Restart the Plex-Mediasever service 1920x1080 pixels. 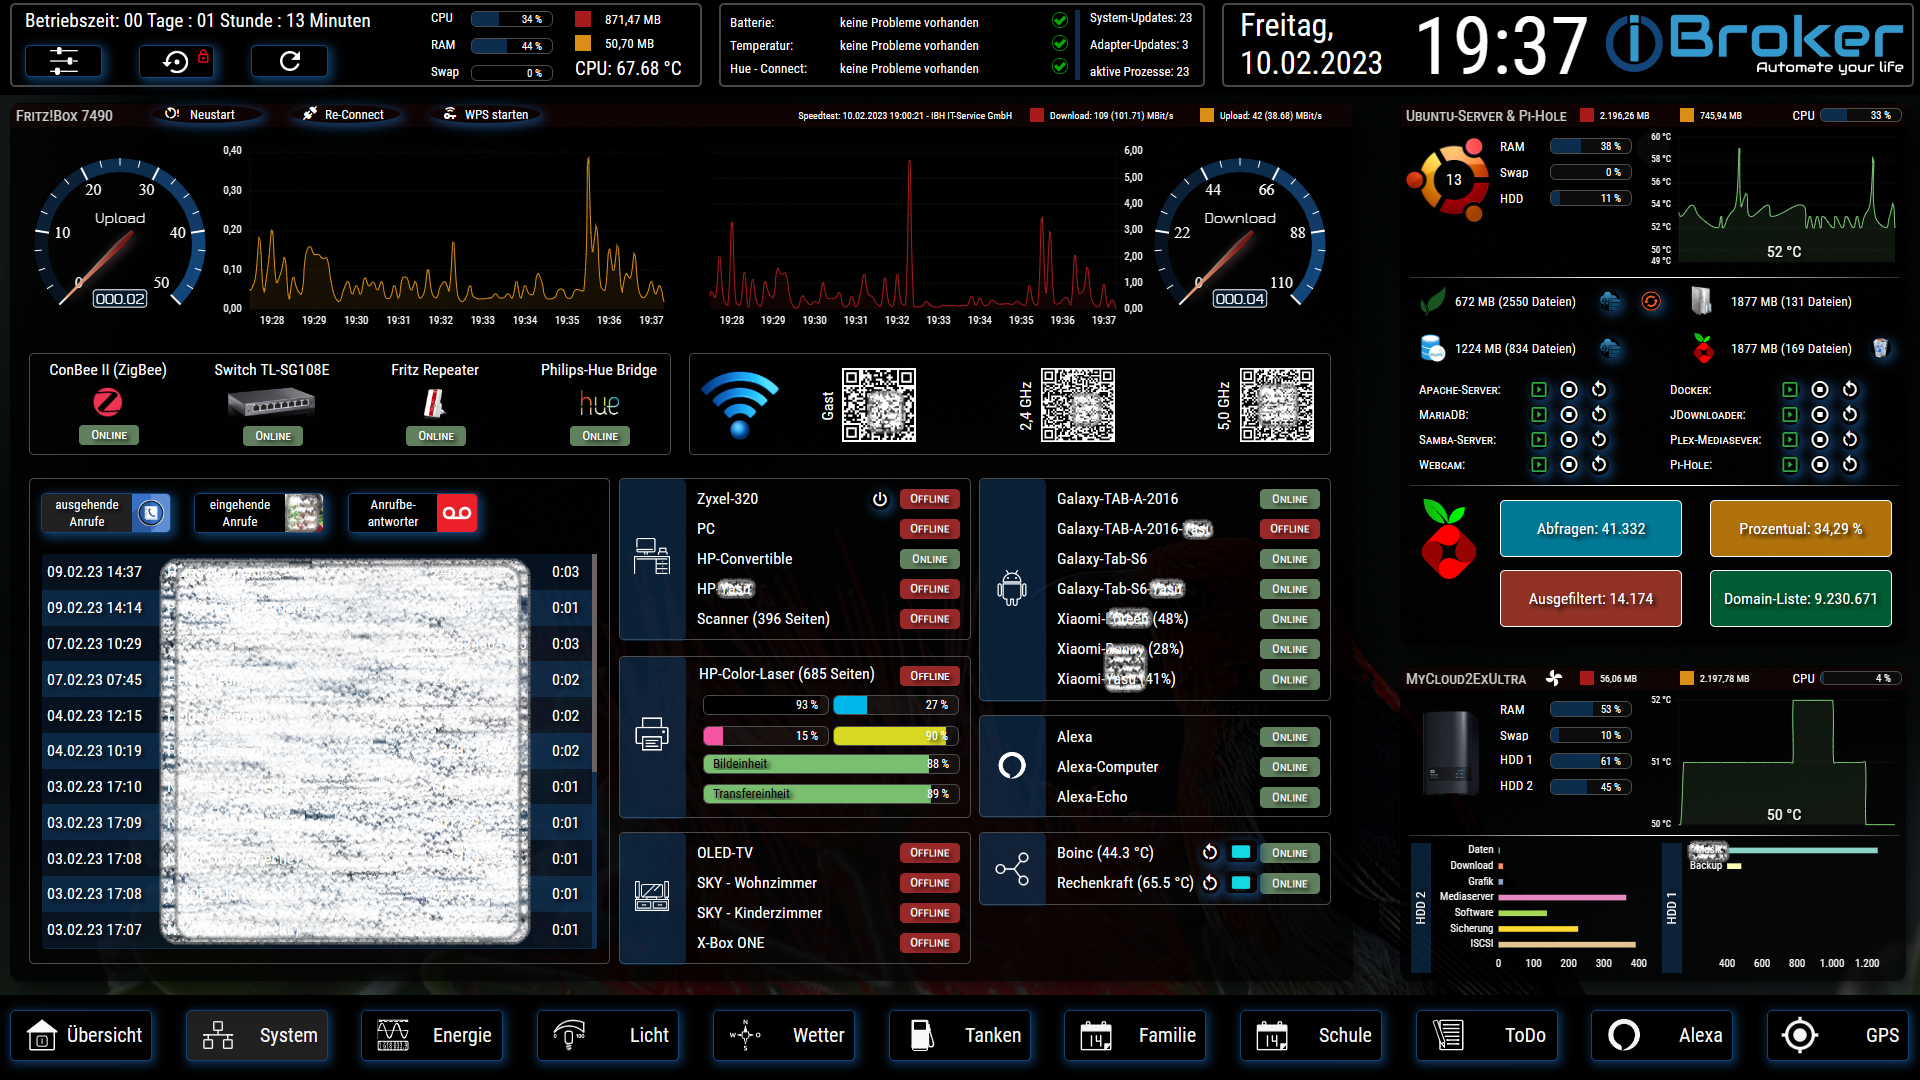coord(1850,440)
